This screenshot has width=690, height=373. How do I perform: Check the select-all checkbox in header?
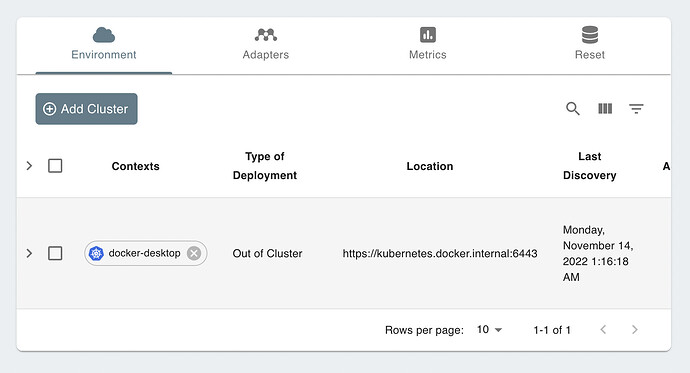(55, 166)
